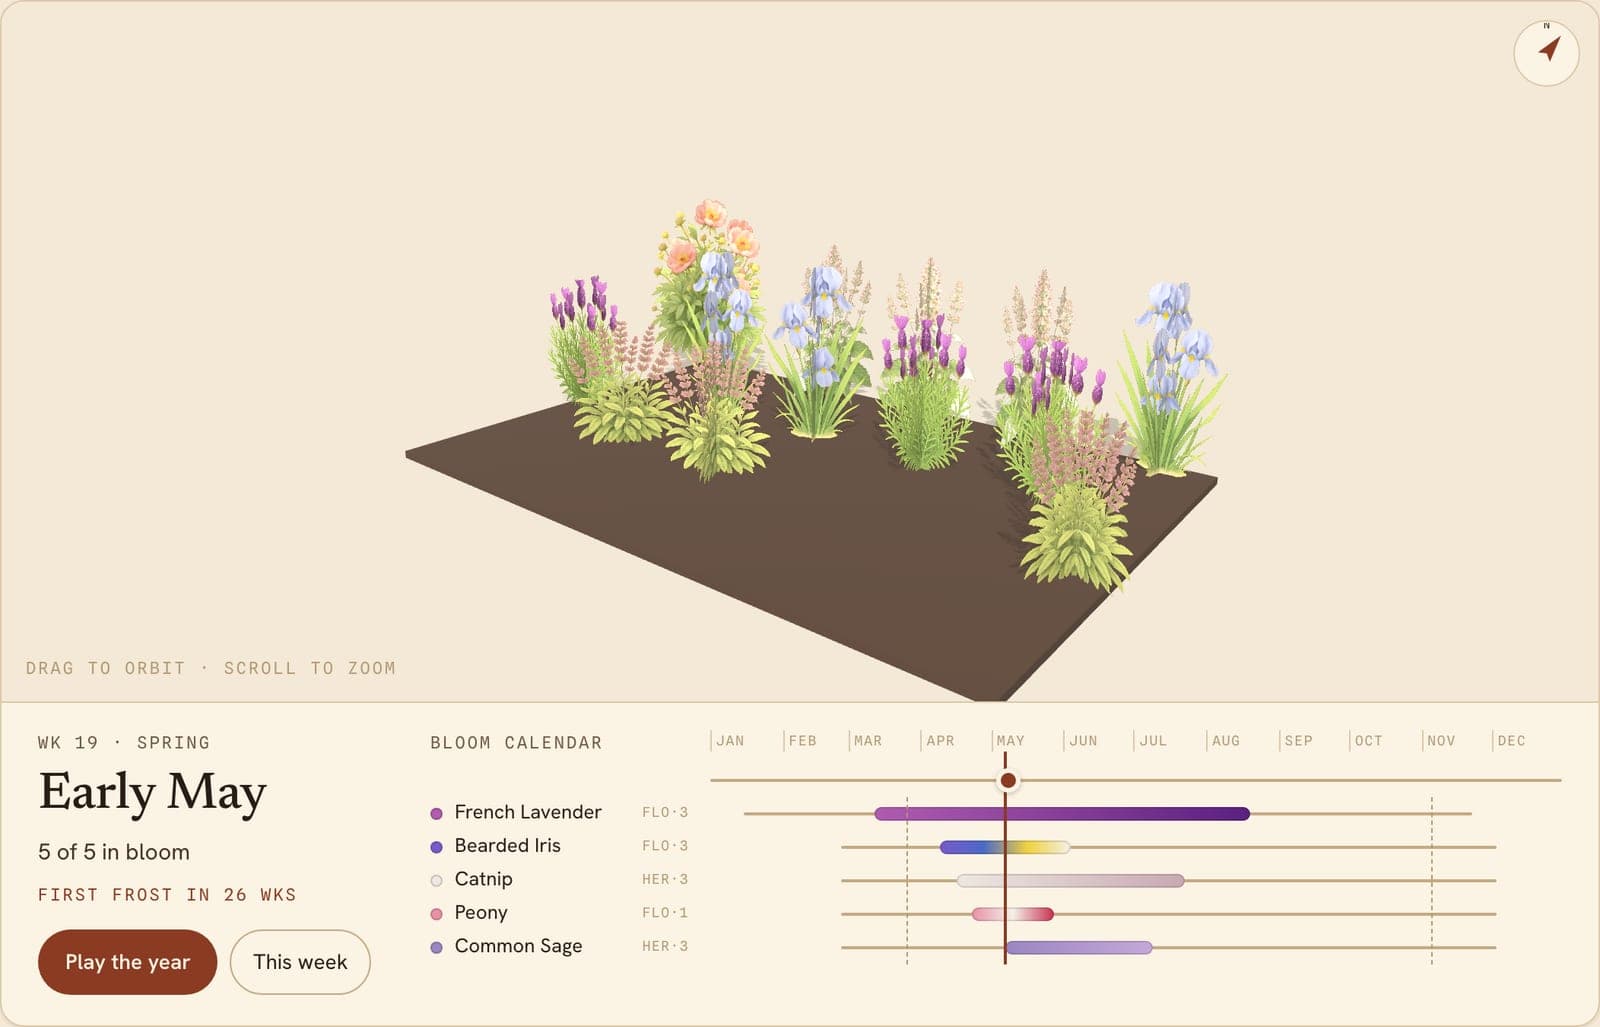Click the This week button

pos(300,962)
